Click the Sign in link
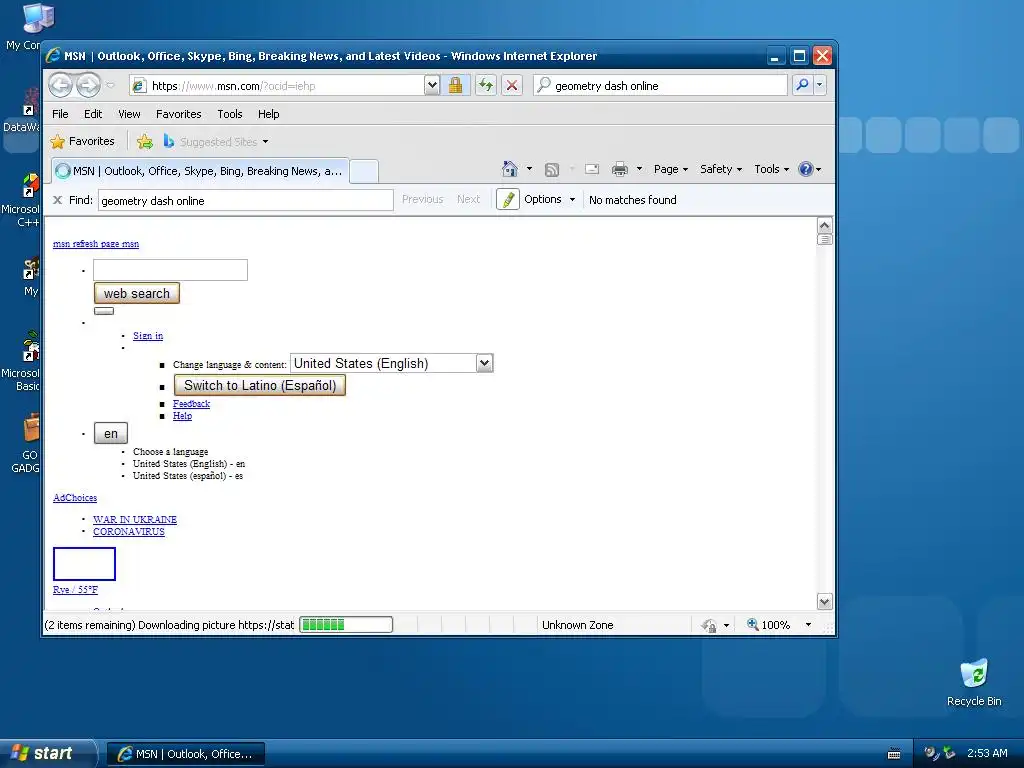This screenshot has height=768, width=1024. 148,336
